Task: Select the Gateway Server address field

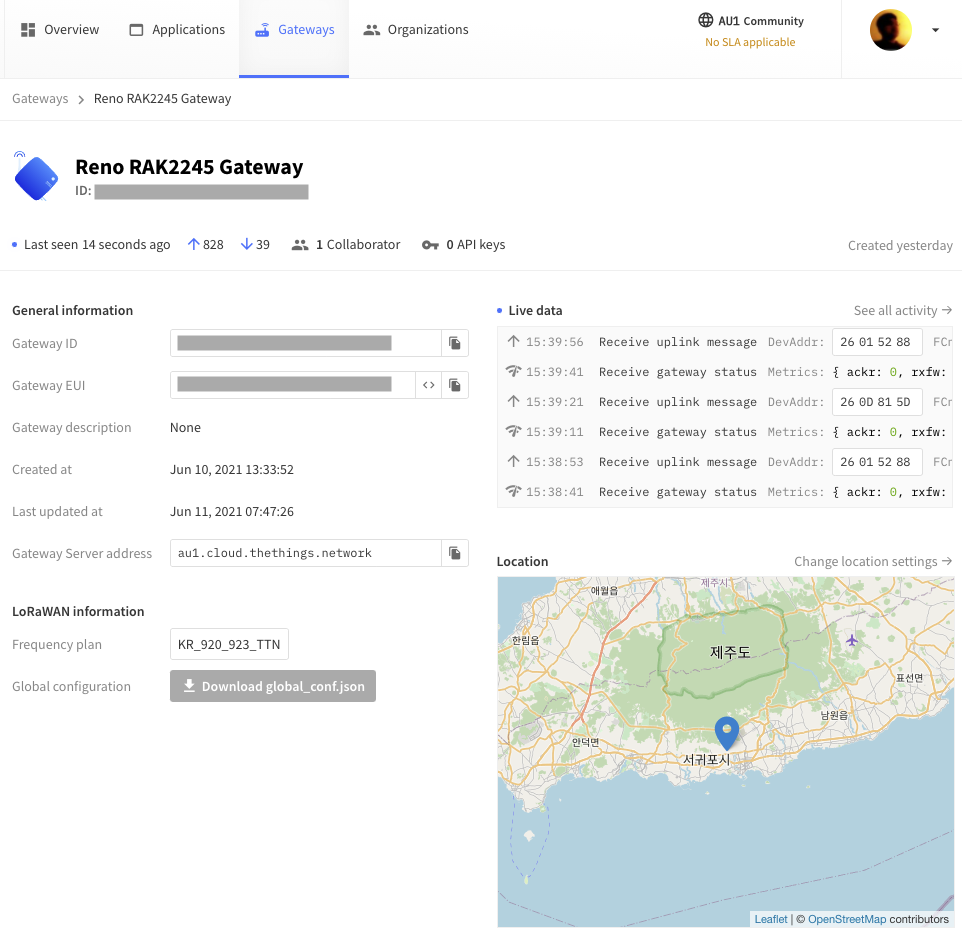Action: coord(306,553)
